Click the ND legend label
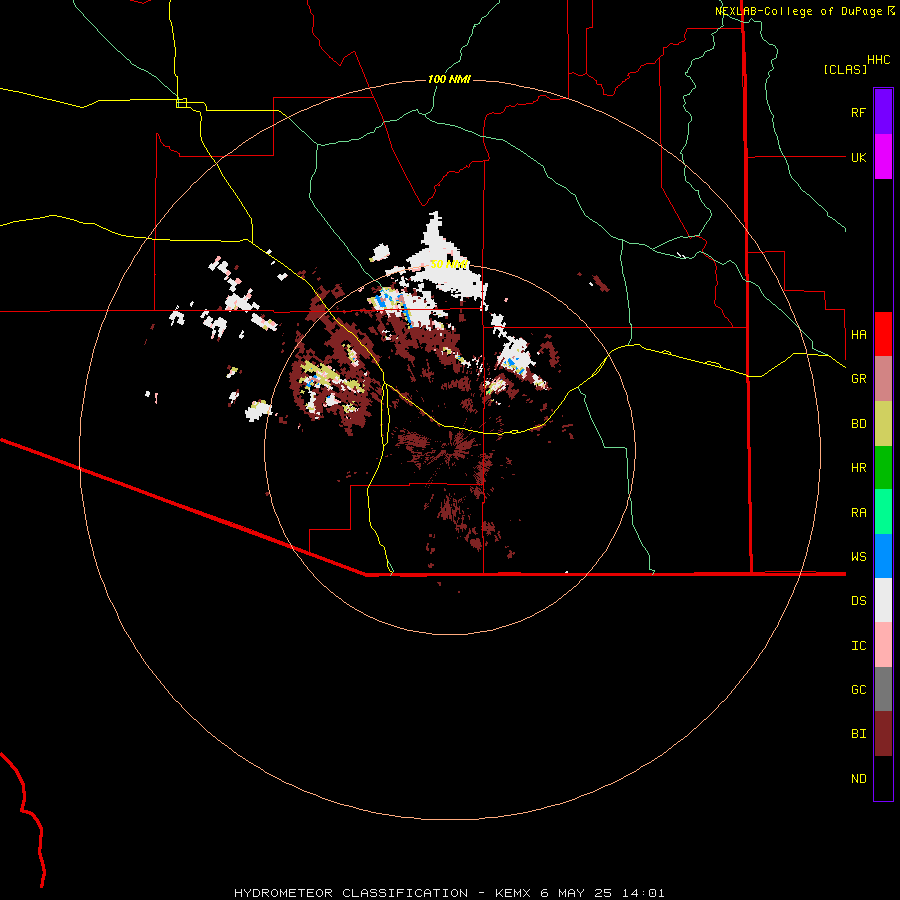 coord(858,779)
